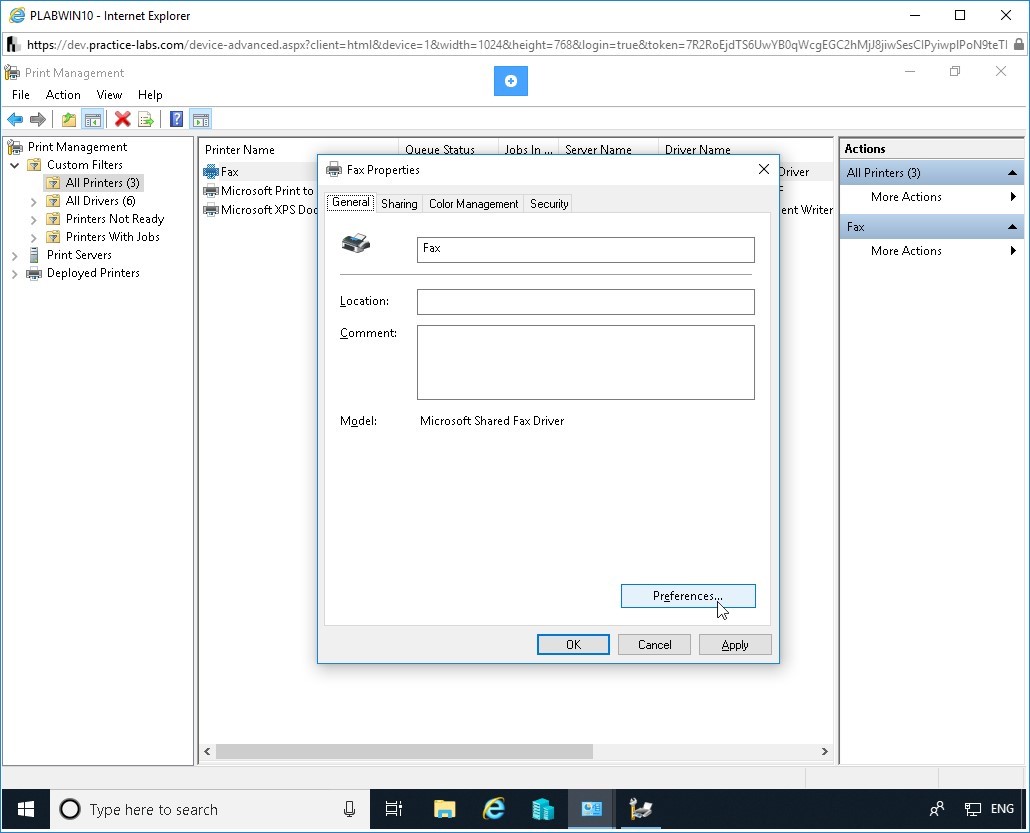Select Print Management root node
This screenshot has width=1030, height=833.
[x=78, y=146]
